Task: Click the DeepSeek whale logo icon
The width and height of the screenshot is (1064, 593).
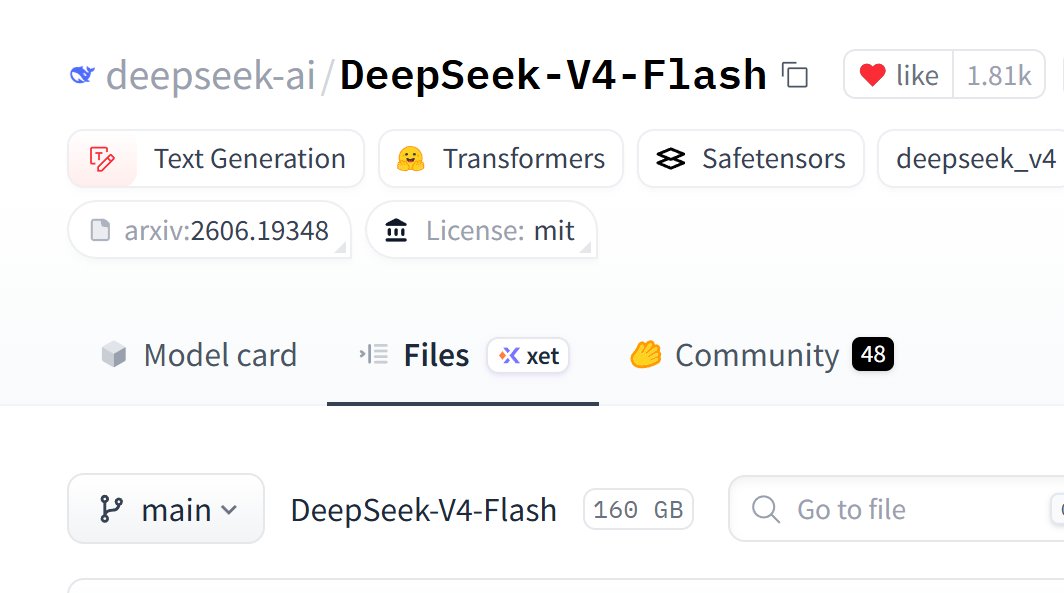Action: click(x=82, y=75)
